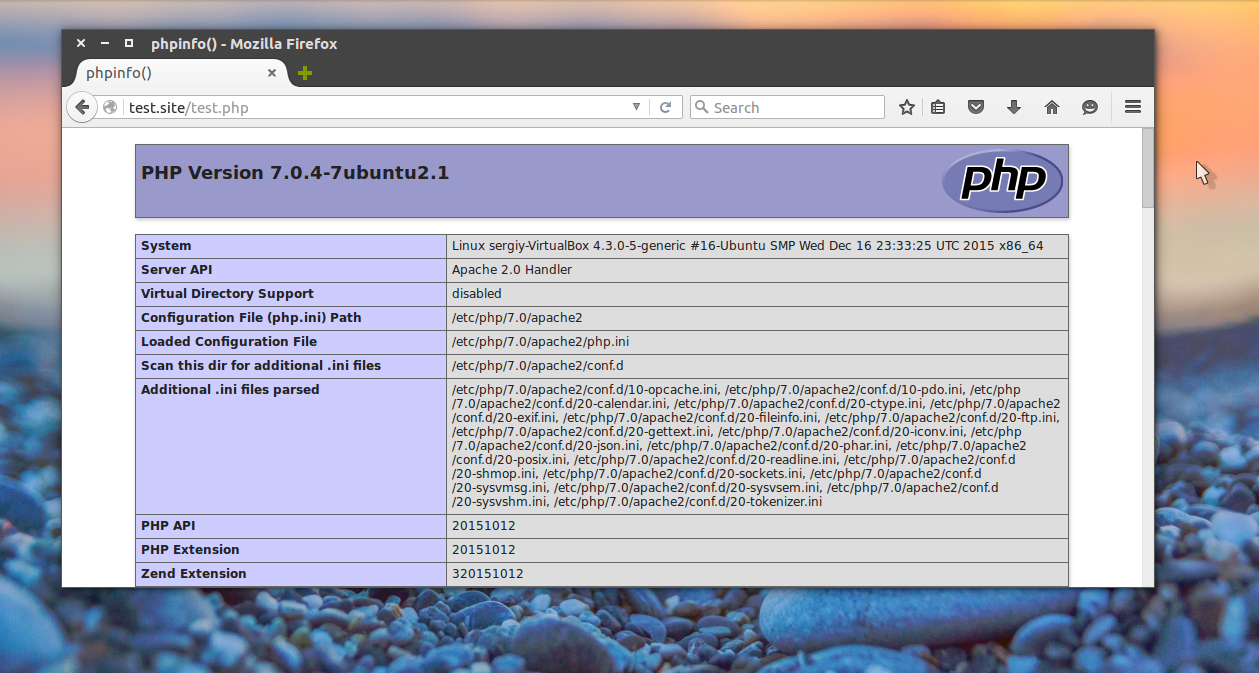Click the PHP logo link
Viewport: 1259px width, 673px height.
pos(1002,181)
